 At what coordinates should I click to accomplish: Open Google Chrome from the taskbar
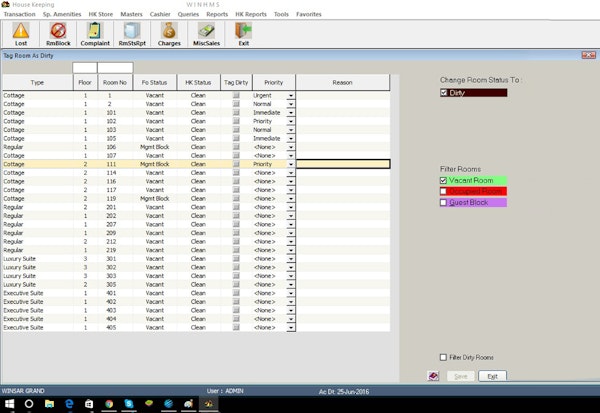pyautogui.click(x=107, y=403)
